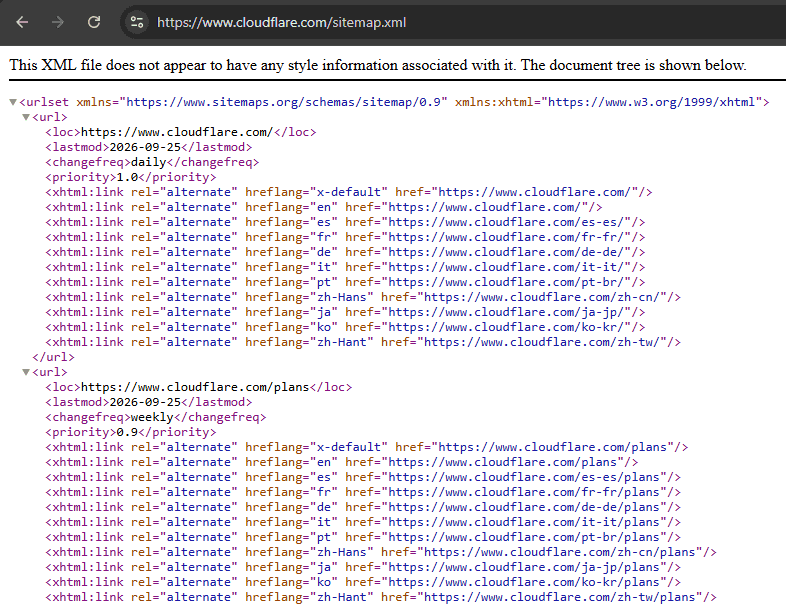Collapse the urlset root node
The height and width of the screenshot is (607, 786).
point(13,102)
